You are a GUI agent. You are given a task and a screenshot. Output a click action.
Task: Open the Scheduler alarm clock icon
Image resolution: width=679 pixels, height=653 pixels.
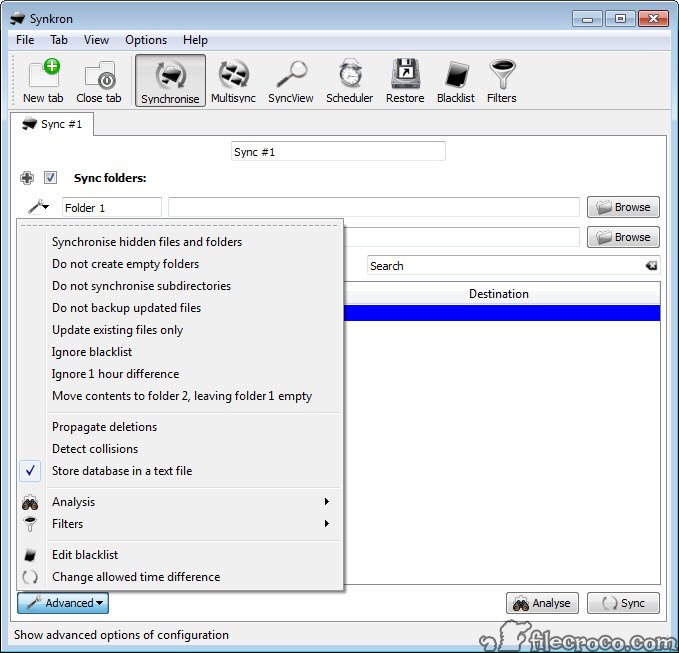[349, 81]
